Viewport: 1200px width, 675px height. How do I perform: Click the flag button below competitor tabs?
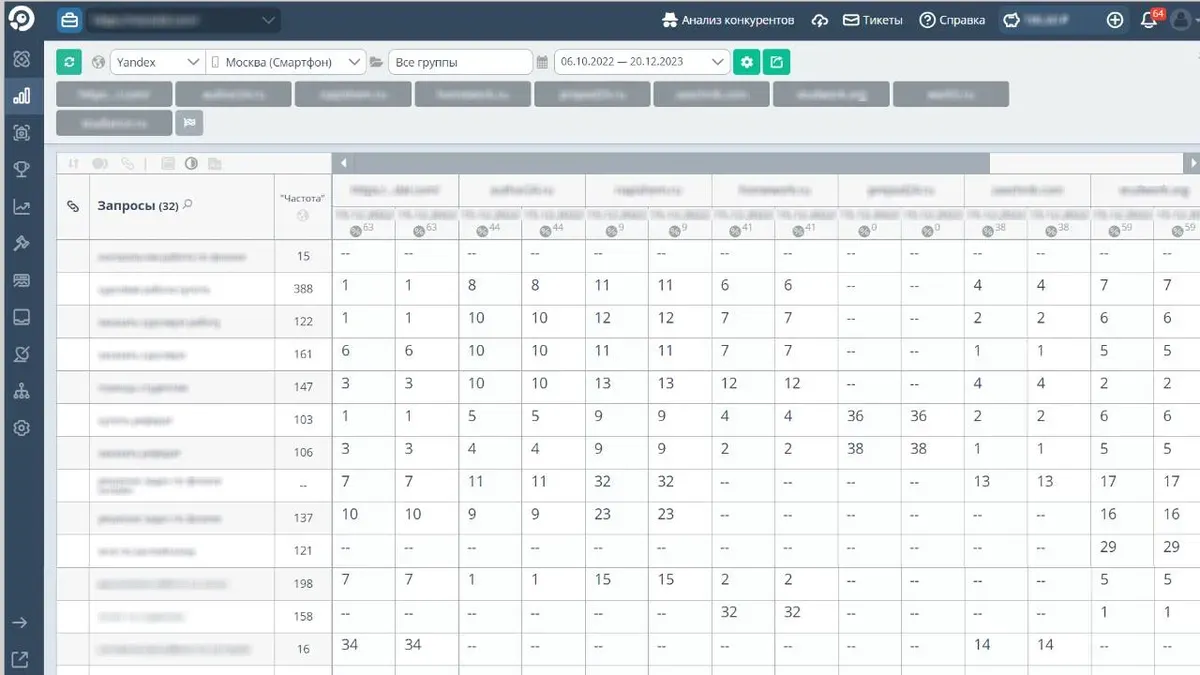point(189,122)
